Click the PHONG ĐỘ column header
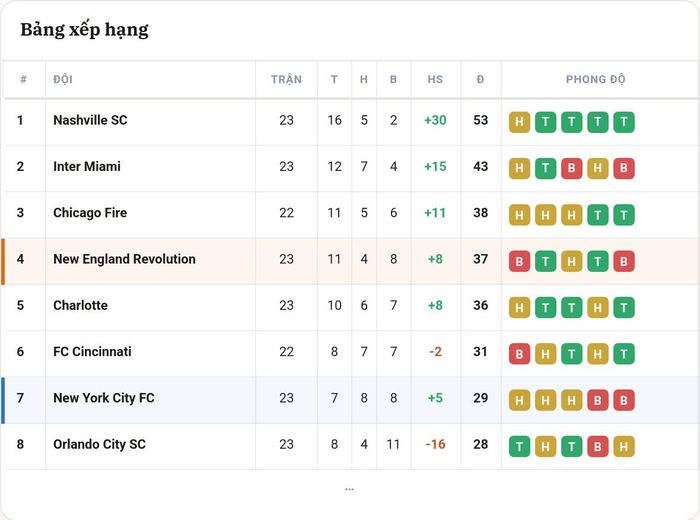 pyautogui.click(x=596, y=79)
